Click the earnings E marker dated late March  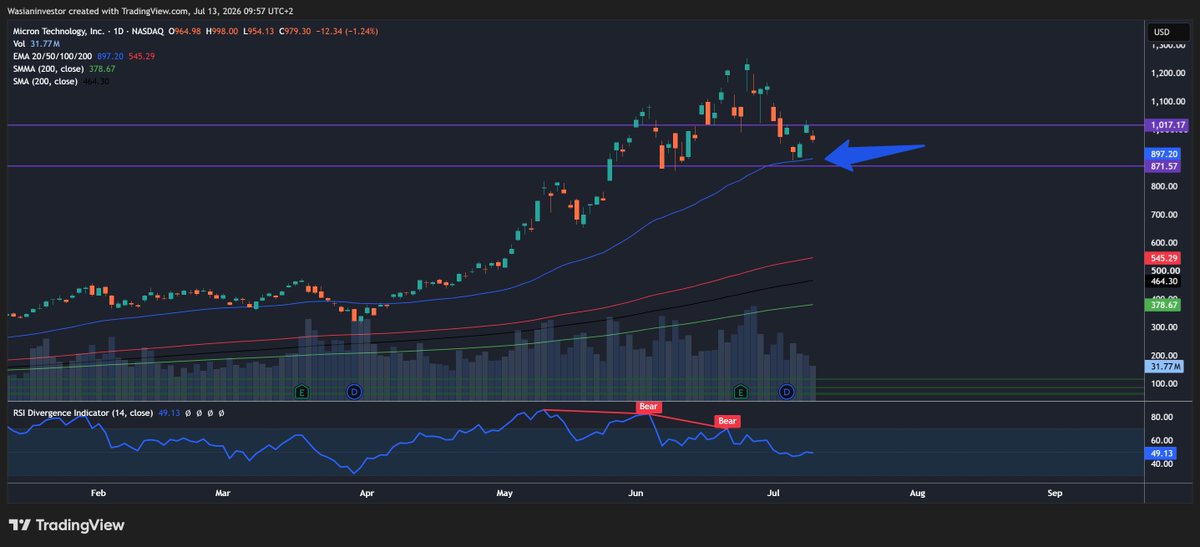(300, 390)
